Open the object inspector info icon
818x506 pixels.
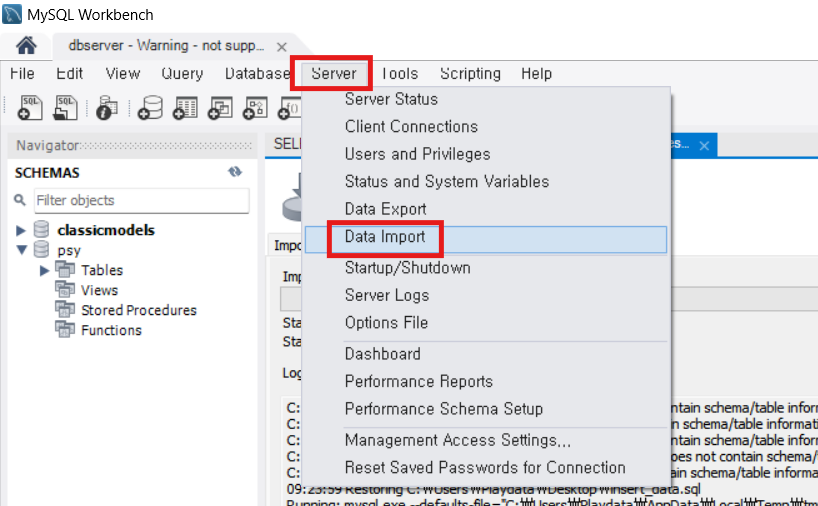[x=106, y=108]
